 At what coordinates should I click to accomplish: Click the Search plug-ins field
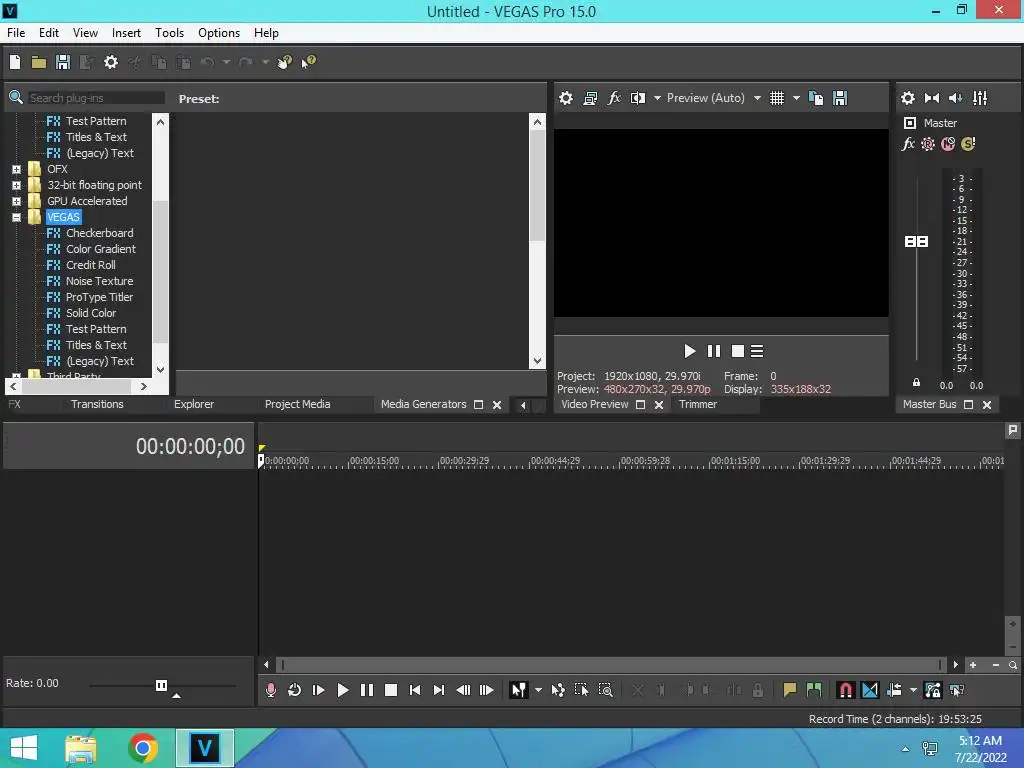tap(96, 98)
